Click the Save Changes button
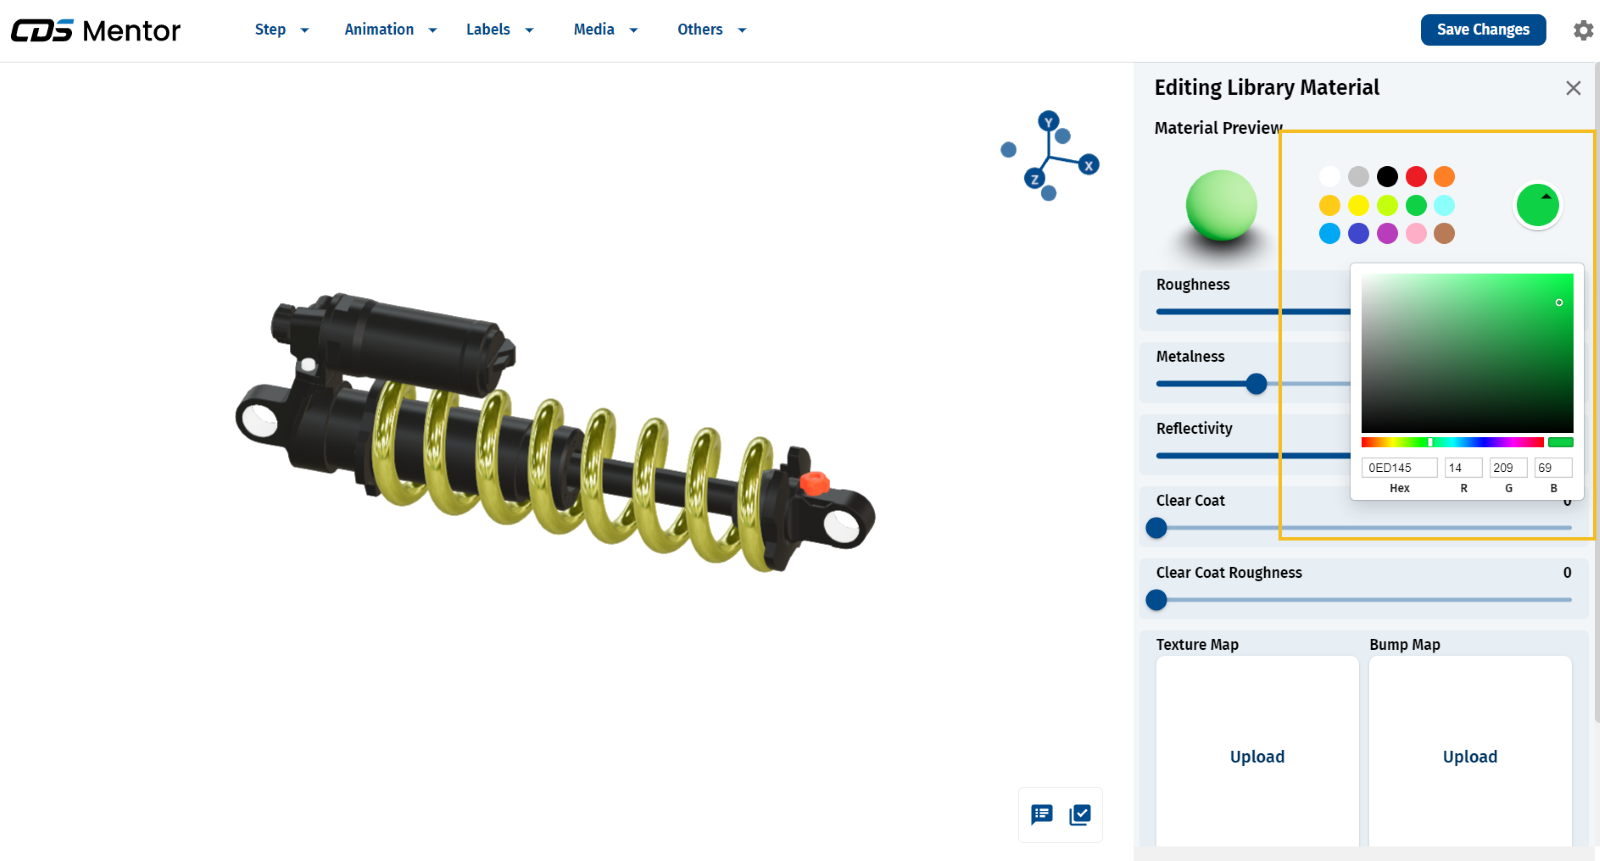The height and width of the screenshot is (861, 1600). tap(1483, 30)
